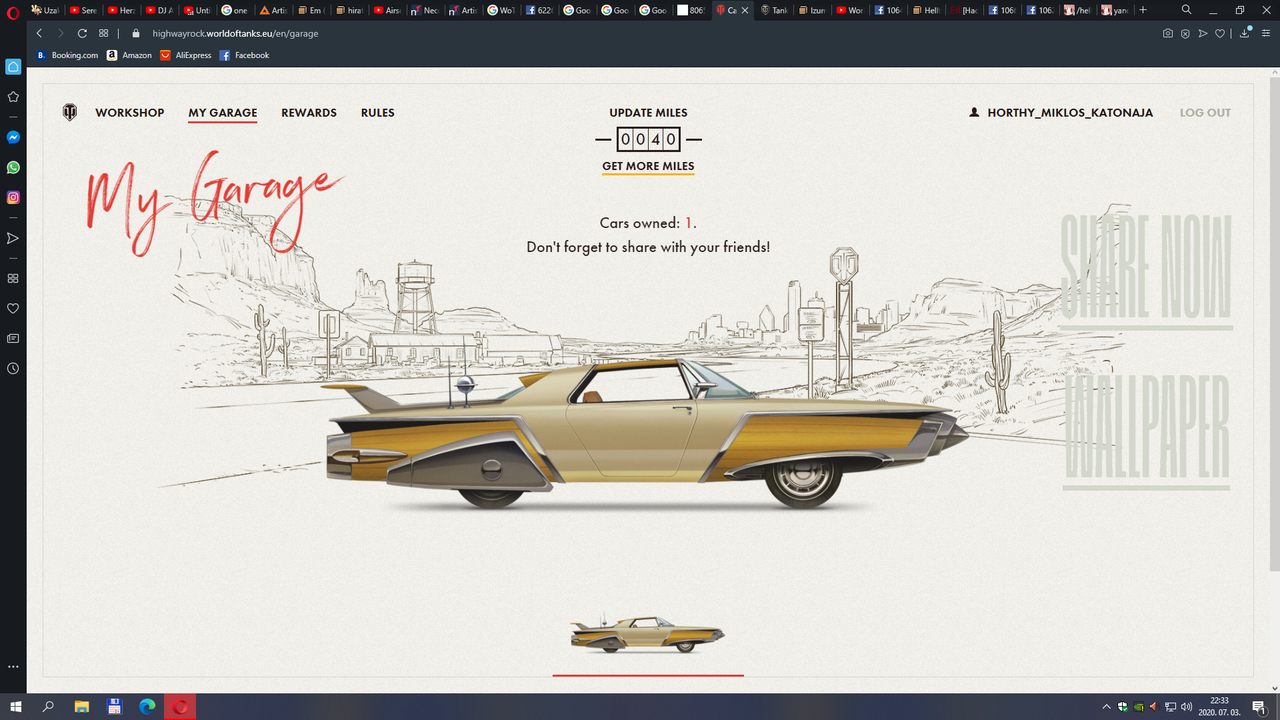1280x720 pixels.
Task: Open Messenger in Opera sidebar
Action: coord(13,137)
